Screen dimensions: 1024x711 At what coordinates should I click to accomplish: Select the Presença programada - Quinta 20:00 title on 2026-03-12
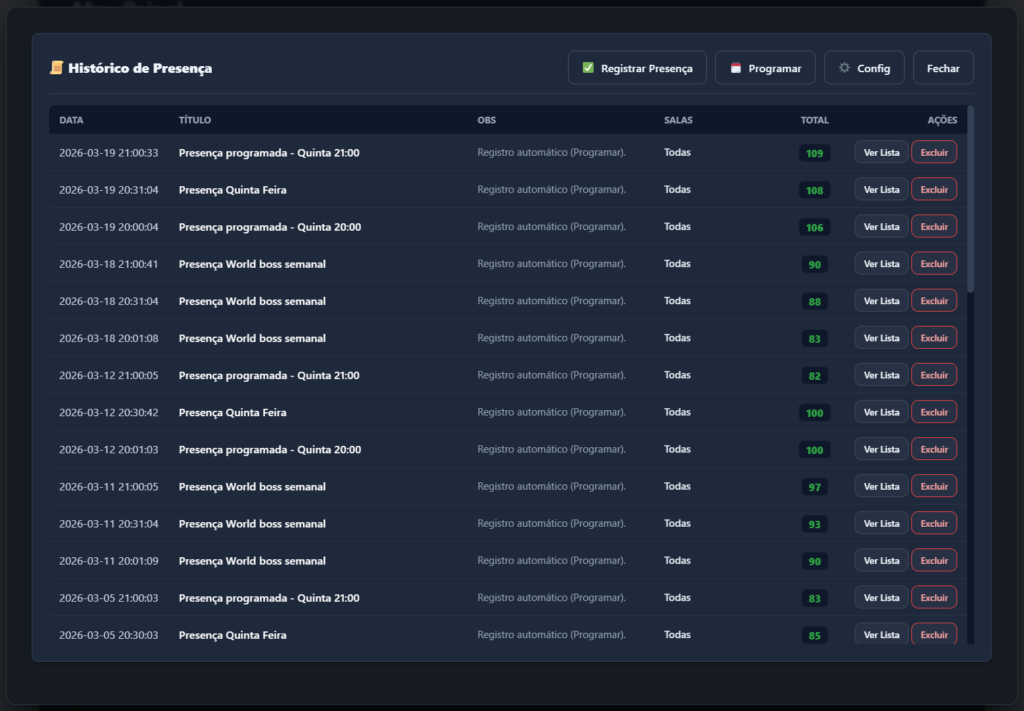pyautogui.click(x=269, y=450)
